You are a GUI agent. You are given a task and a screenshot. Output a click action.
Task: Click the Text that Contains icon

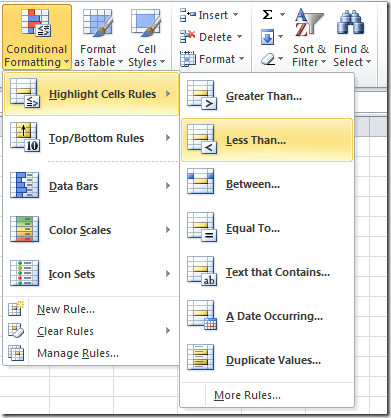(x=202, y=271)
